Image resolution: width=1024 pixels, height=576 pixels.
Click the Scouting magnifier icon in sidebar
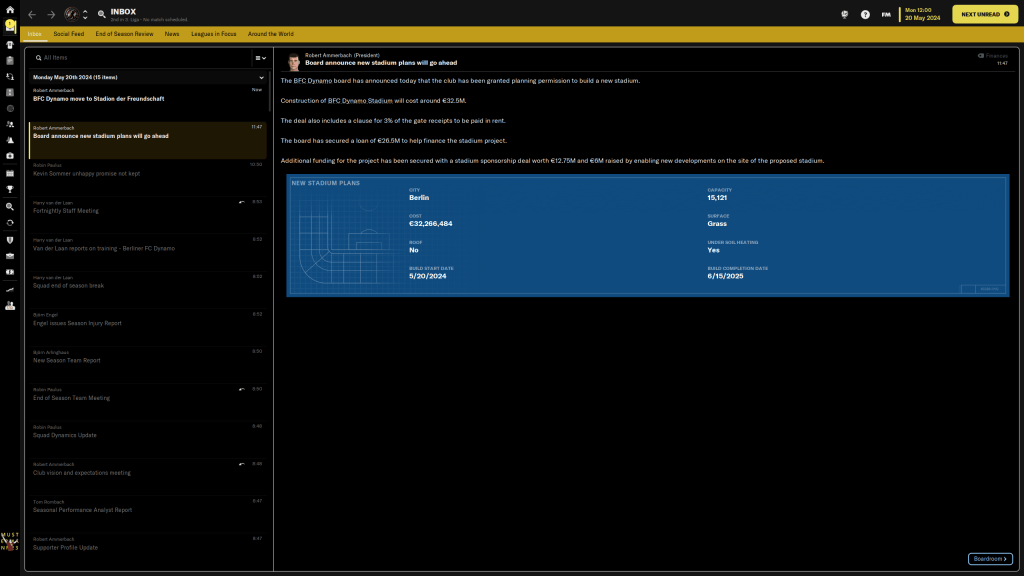(10, 206)
